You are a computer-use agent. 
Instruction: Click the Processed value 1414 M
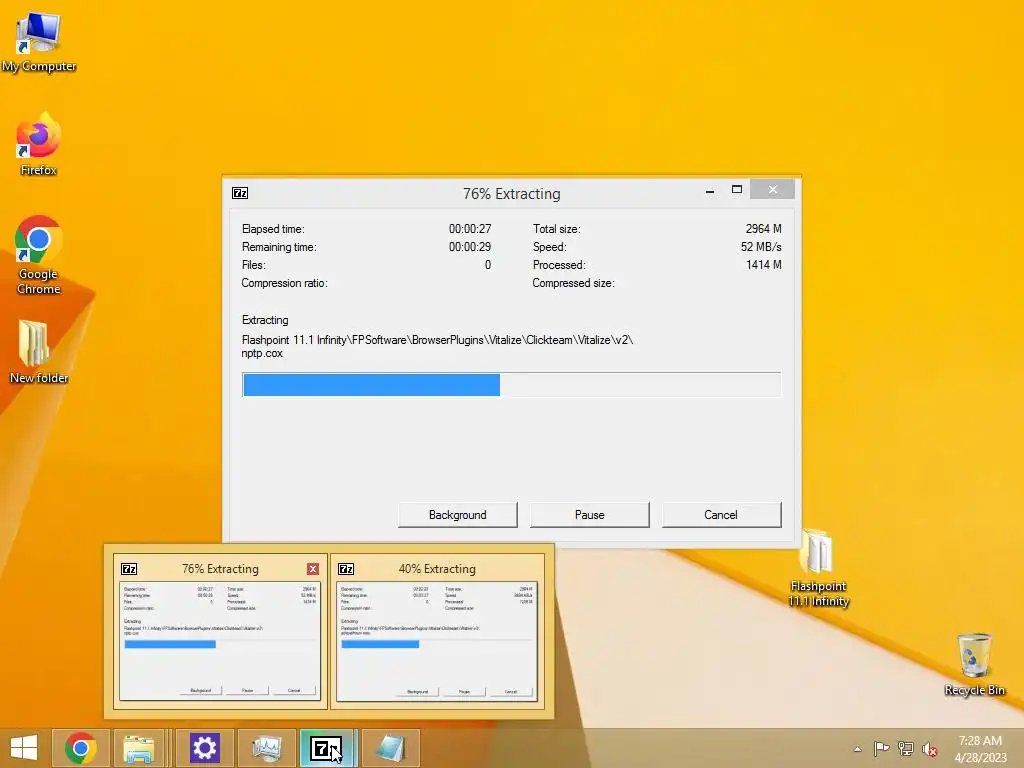[x=763, y=264]
